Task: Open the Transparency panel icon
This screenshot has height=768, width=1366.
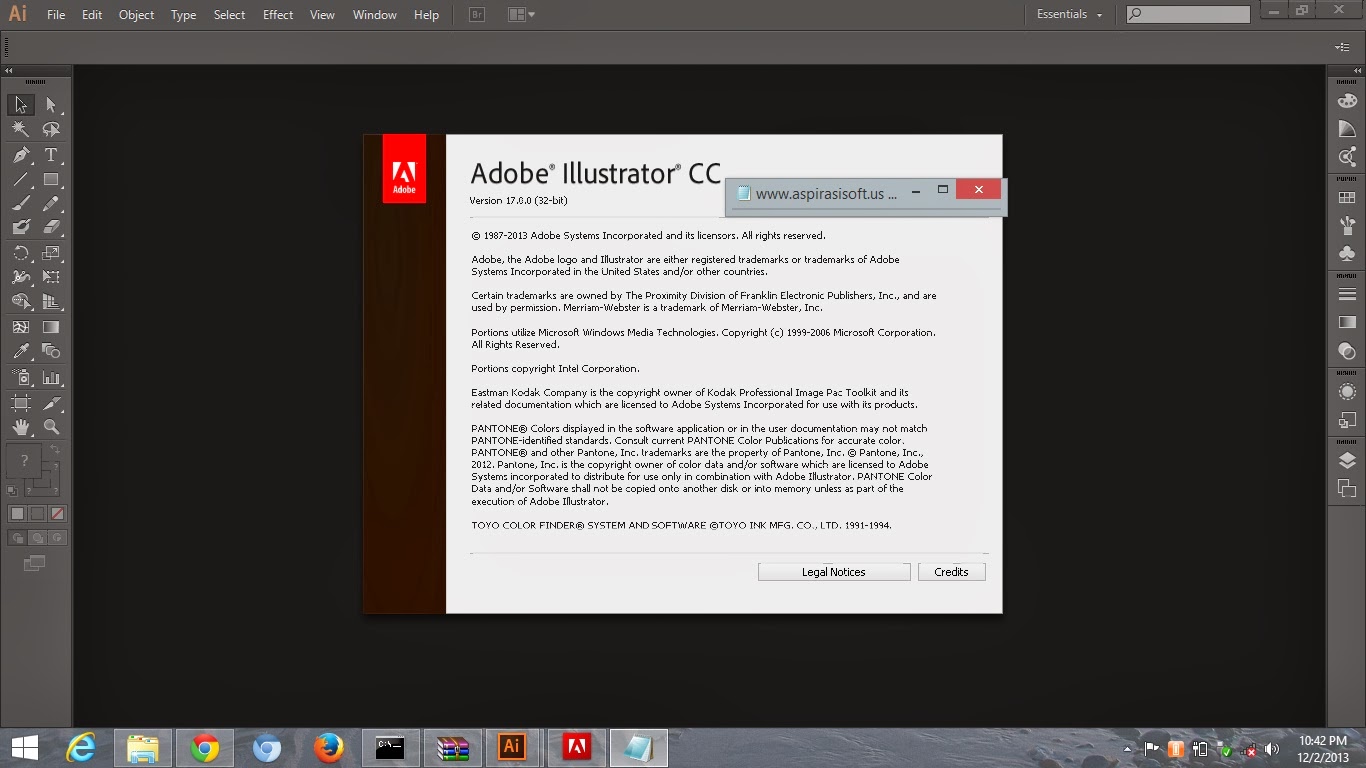Action: pos(1347,351)
